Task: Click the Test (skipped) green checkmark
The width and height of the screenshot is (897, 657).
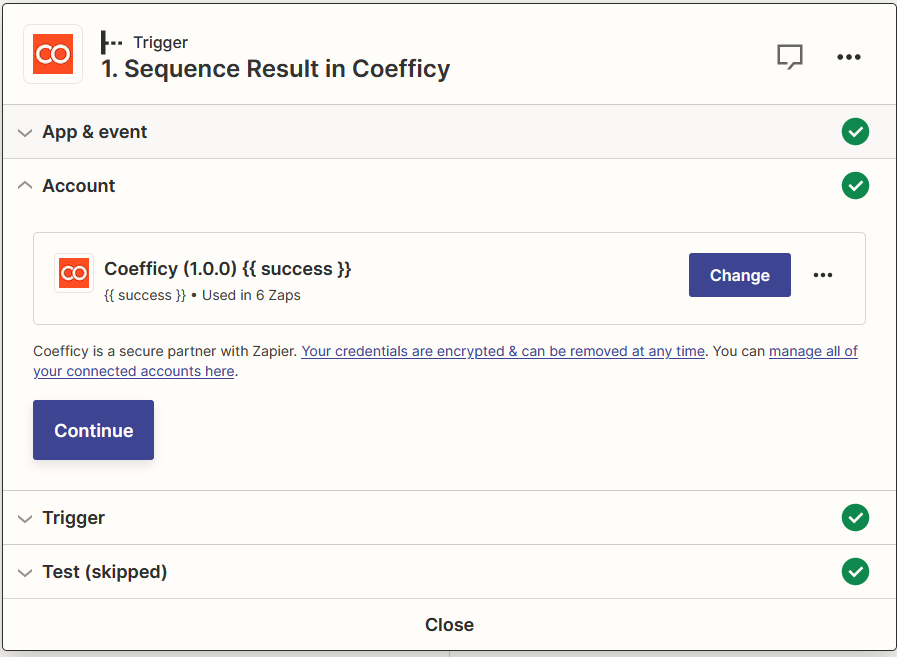Action: point(855,572)
